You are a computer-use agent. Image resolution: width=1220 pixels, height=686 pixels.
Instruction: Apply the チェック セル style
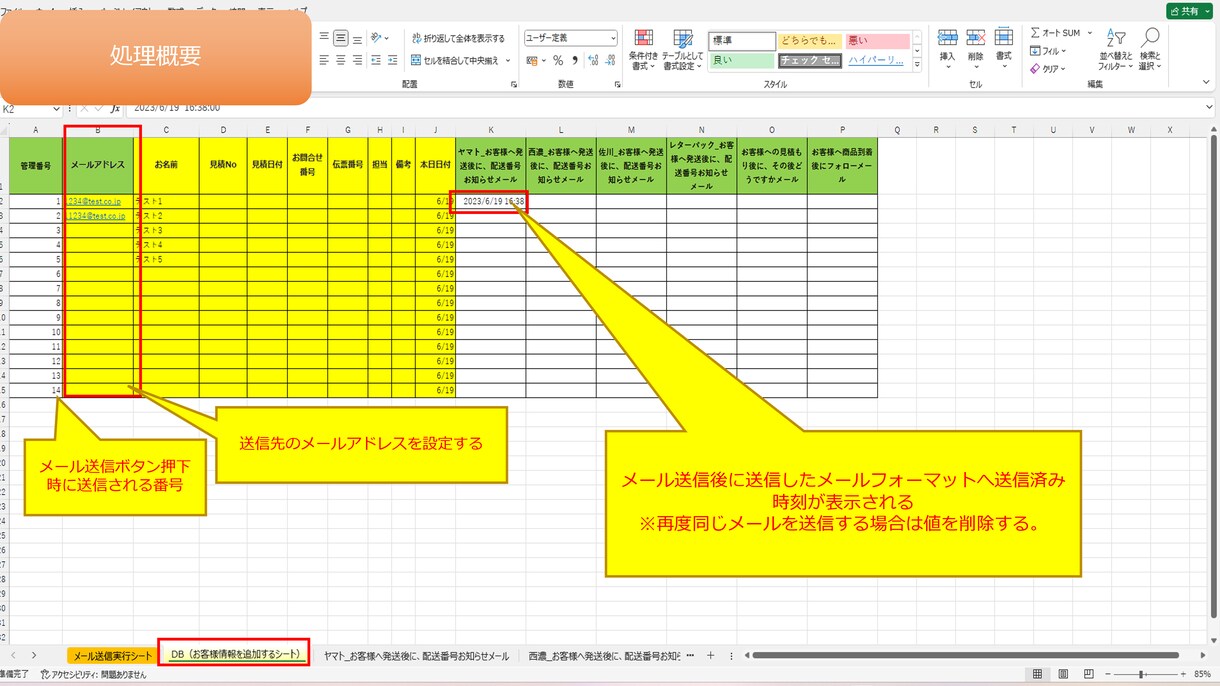[x=810, y=60]
